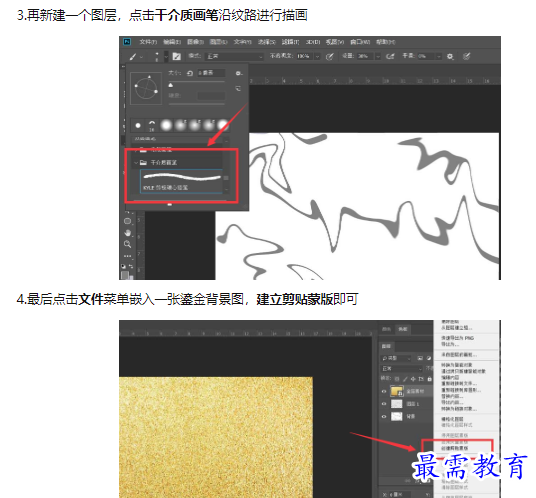Open the 视图(V) menu
Viewport: 536px width, 498px height.
point(335,42)
